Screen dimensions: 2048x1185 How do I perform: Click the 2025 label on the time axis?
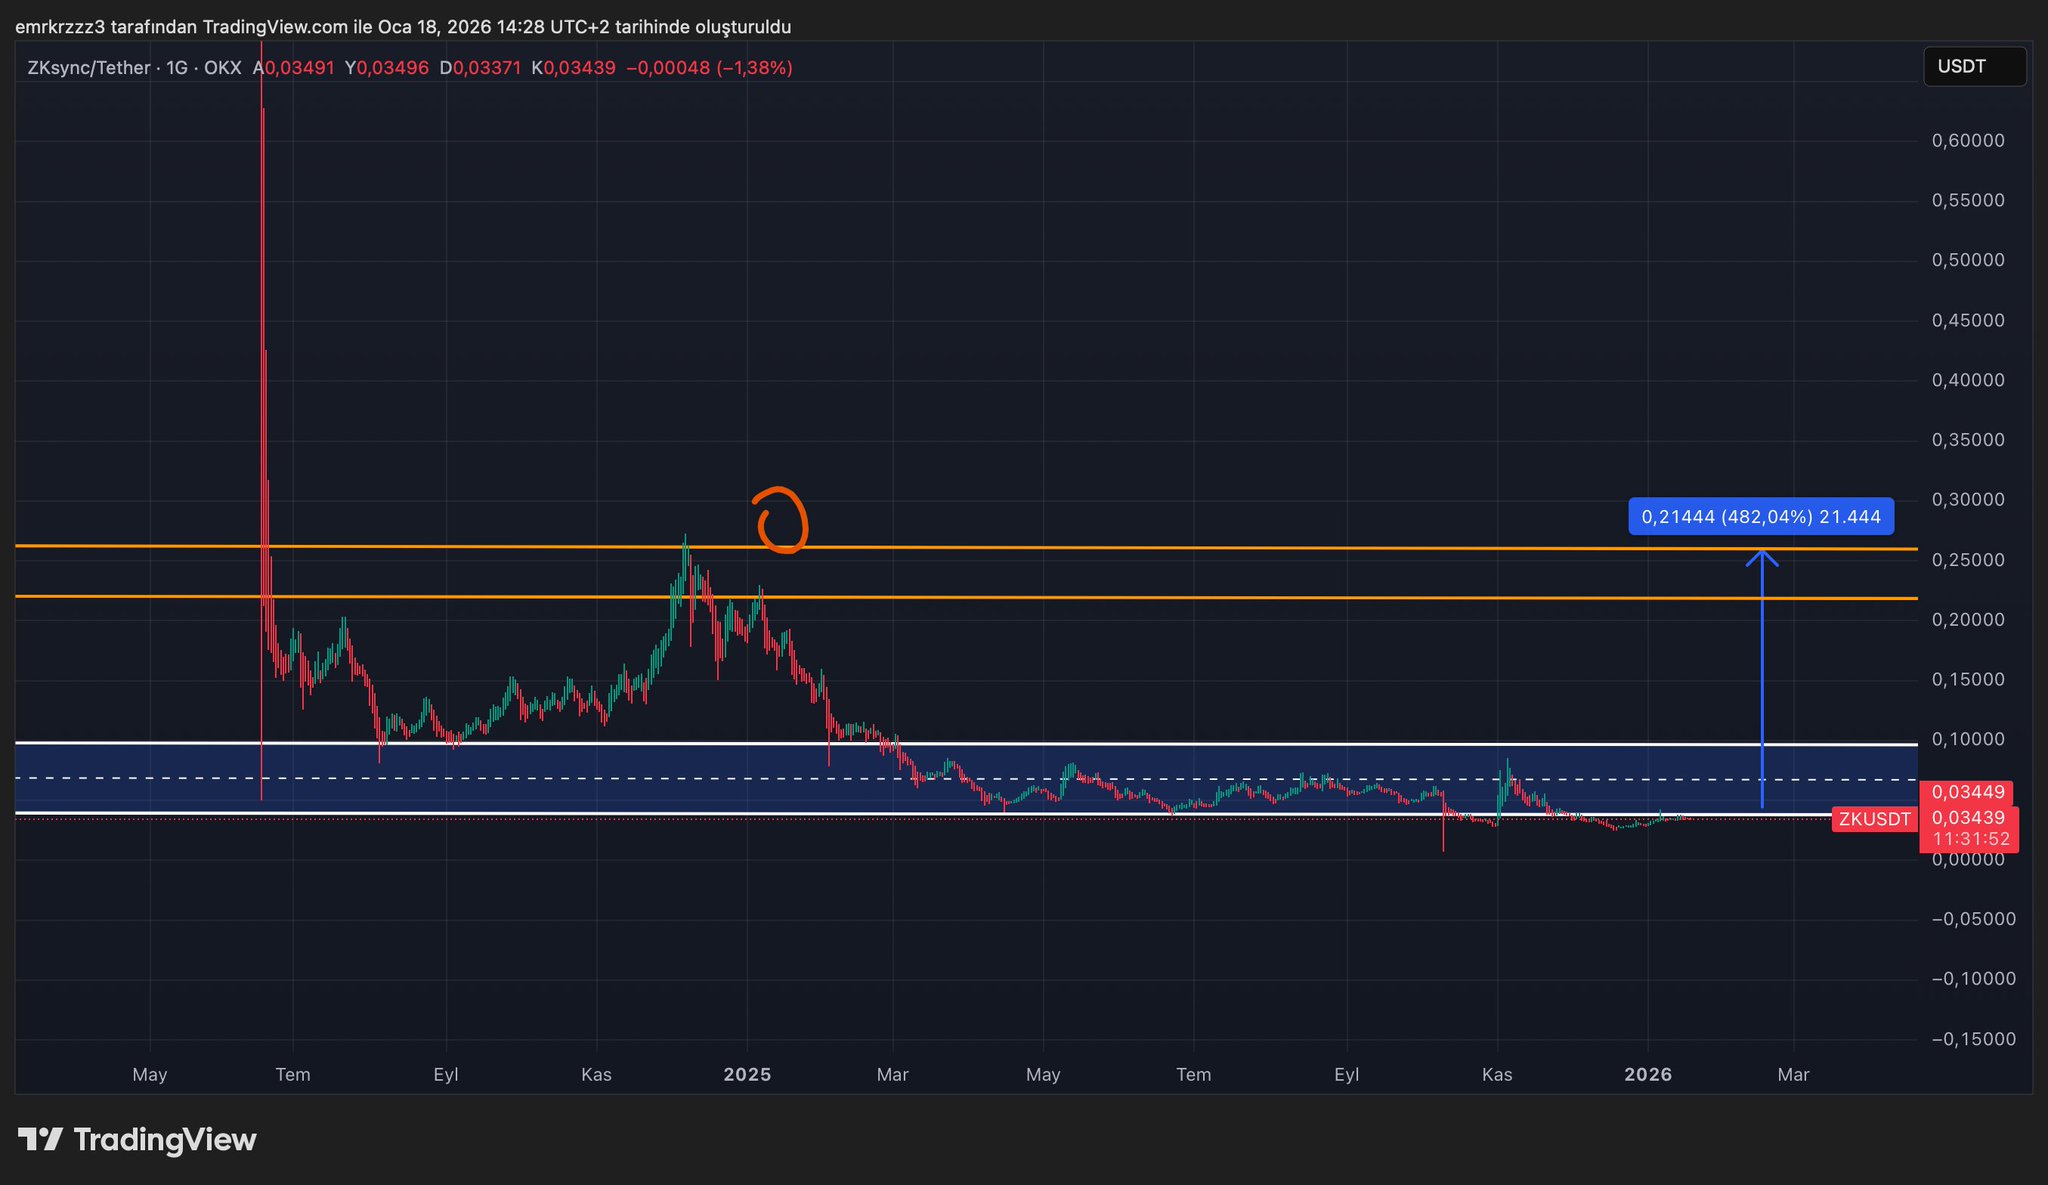click(747, 1075)
